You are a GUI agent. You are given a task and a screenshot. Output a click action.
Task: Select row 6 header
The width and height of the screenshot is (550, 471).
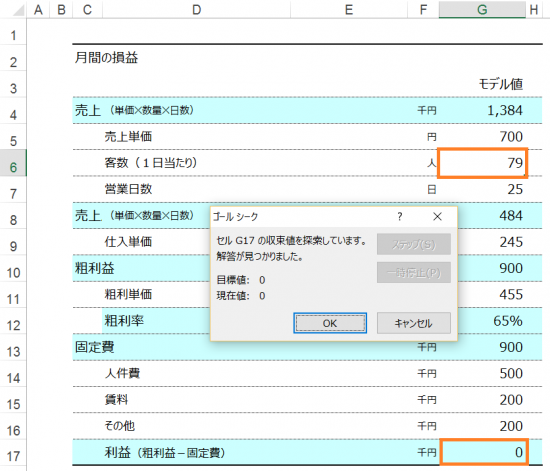[x=13, y=167]
